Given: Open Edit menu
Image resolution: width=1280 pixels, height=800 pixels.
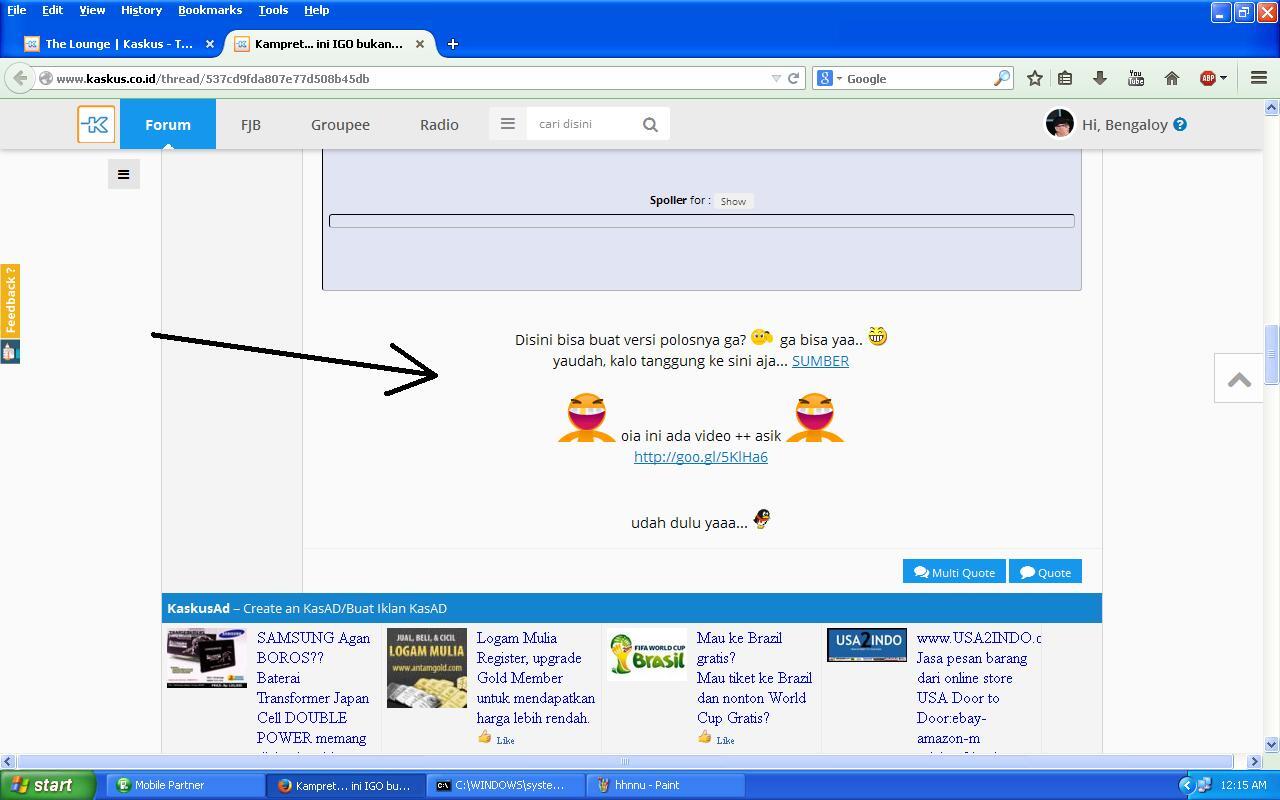Looking at the screenshot, I should [x=52, y=10].
